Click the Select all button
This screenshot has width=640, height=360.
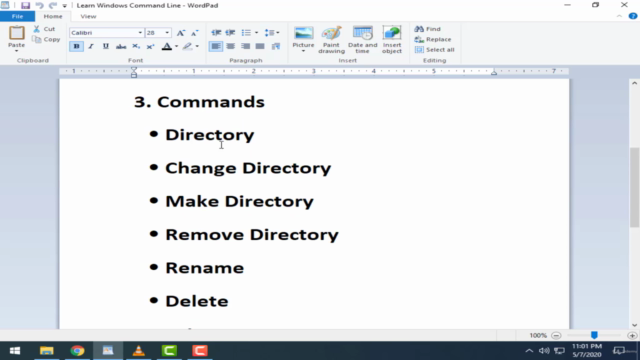[434, 50]
